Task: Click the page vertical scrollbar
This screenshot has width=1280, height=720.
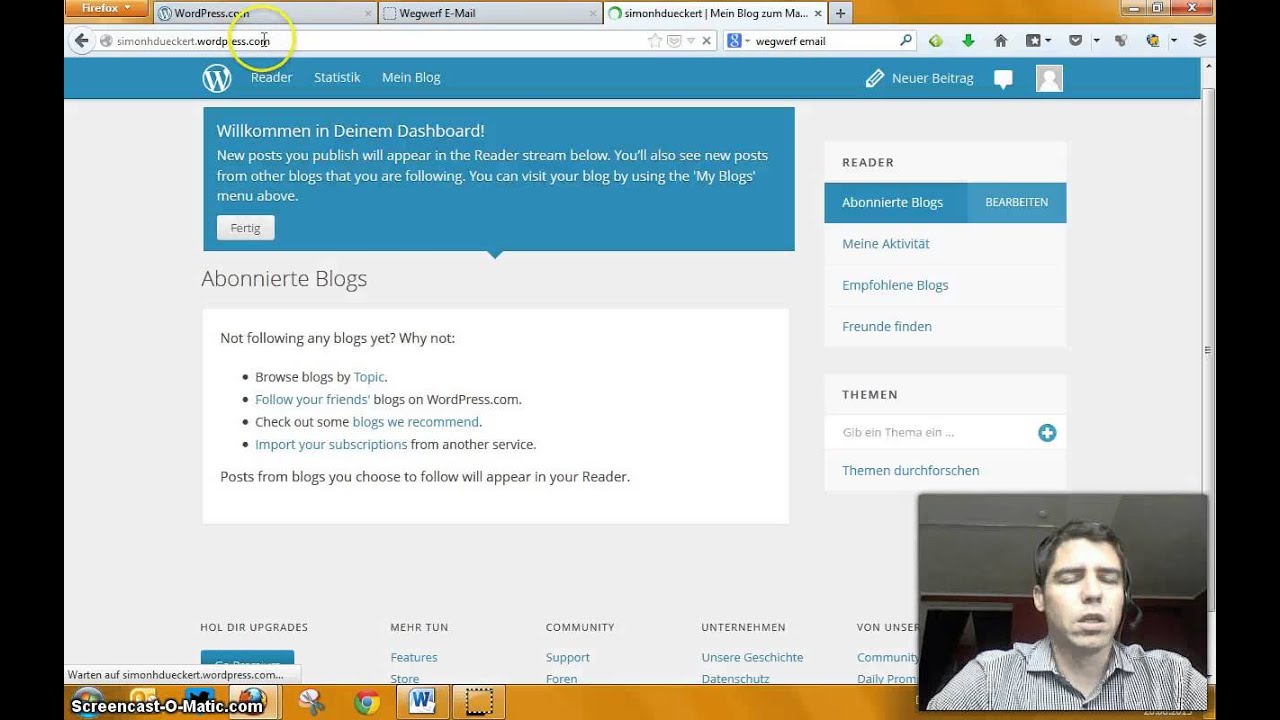Action: click(x=1208, y=350)
